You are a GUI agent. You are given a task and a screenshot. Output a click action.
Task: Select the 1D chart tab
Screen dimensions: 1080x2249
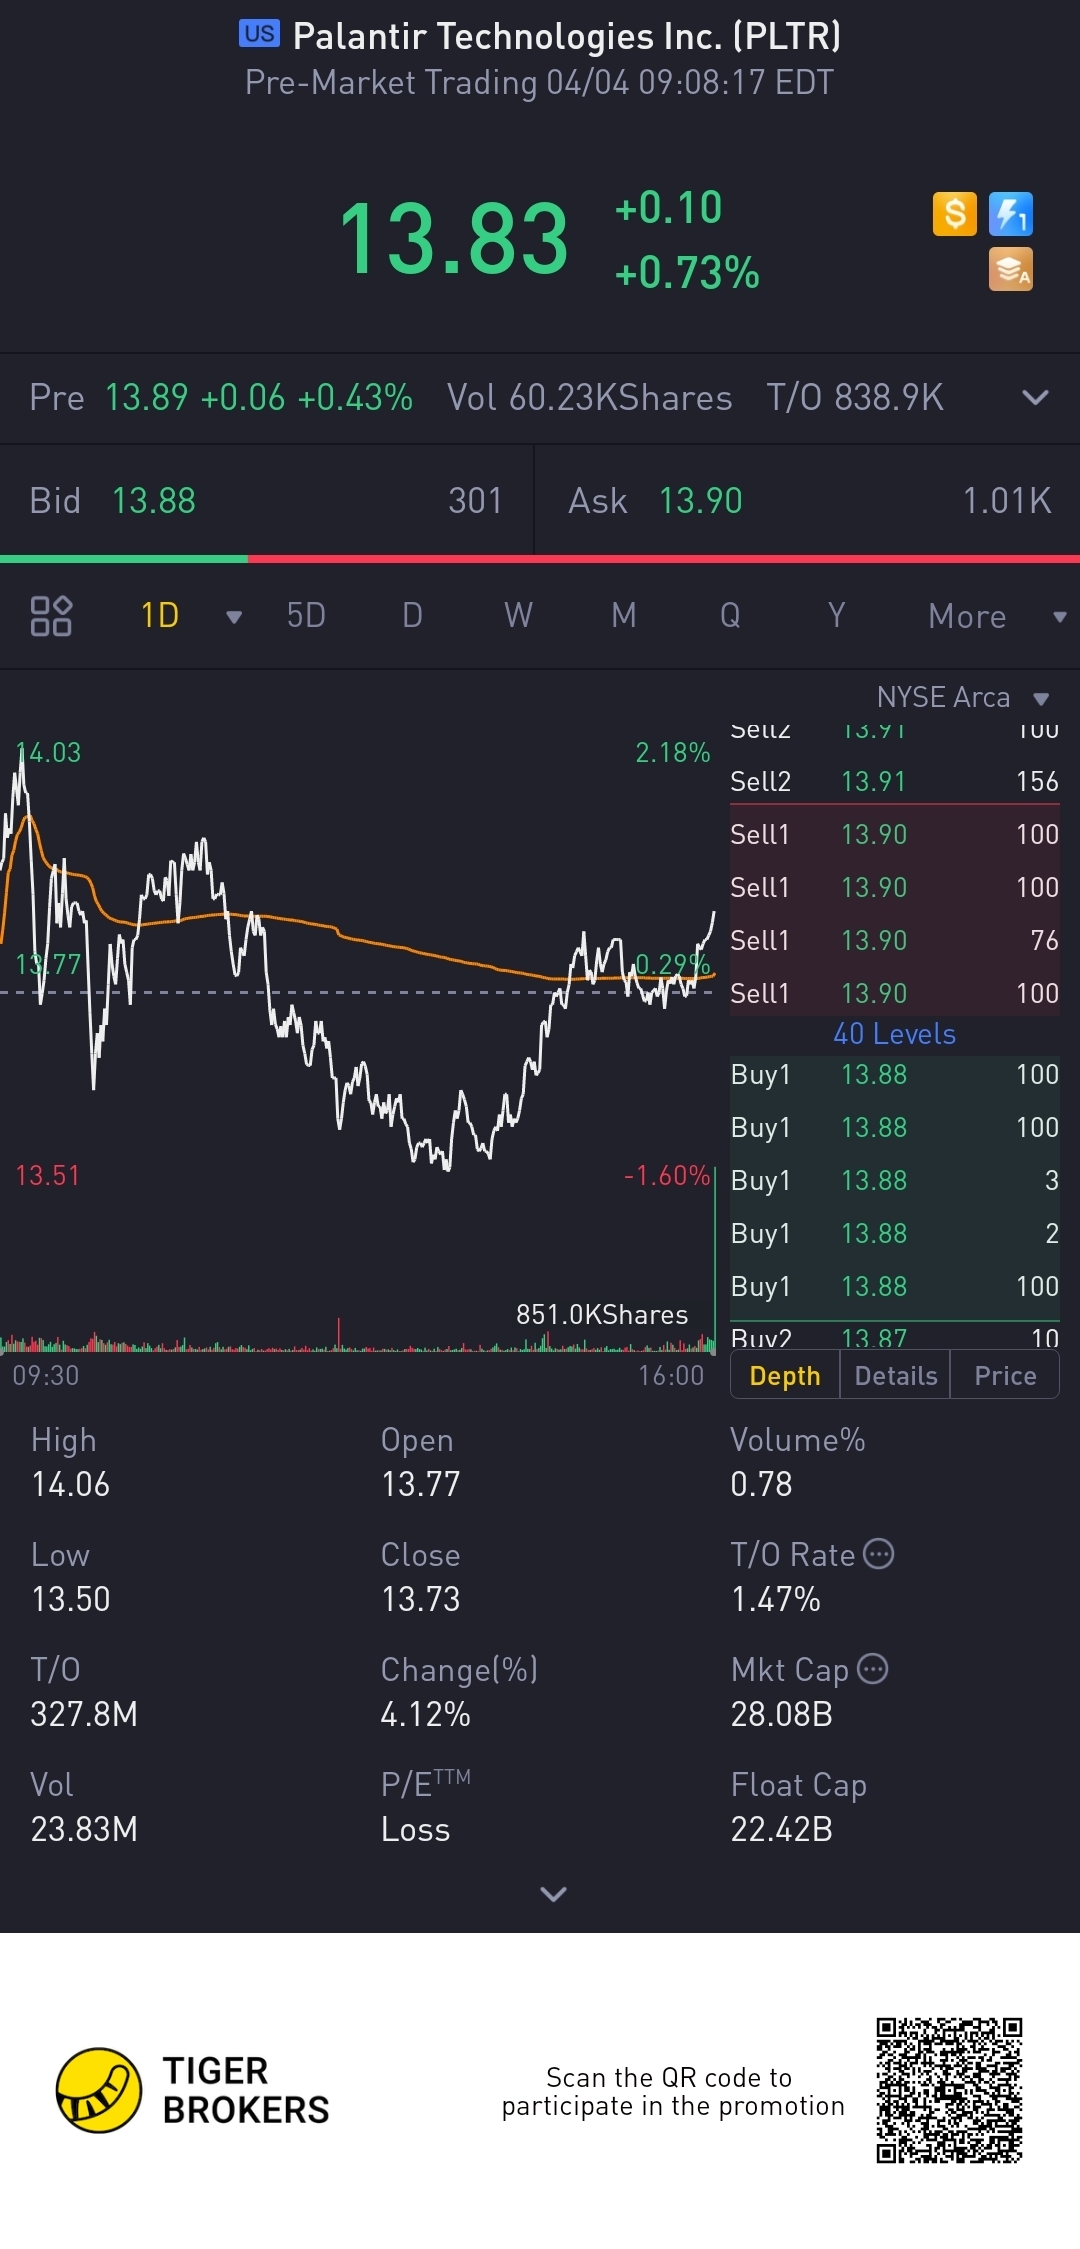pos(160,615)
